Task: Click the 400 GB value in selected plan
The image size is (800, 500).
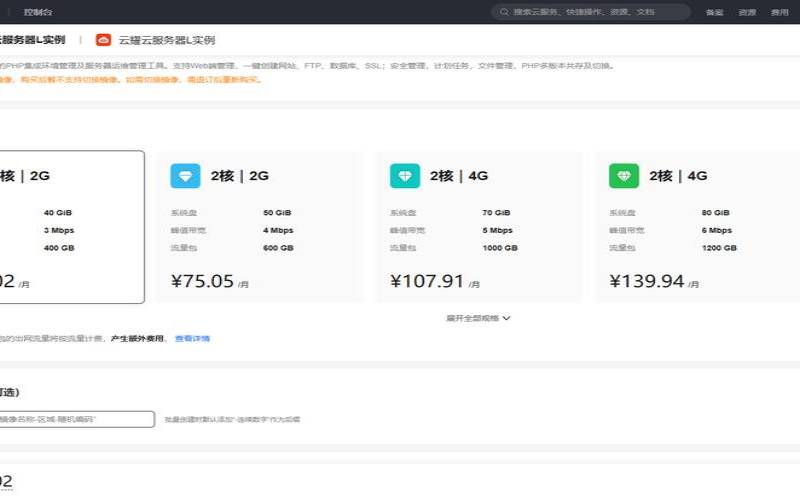Action: 59,248
